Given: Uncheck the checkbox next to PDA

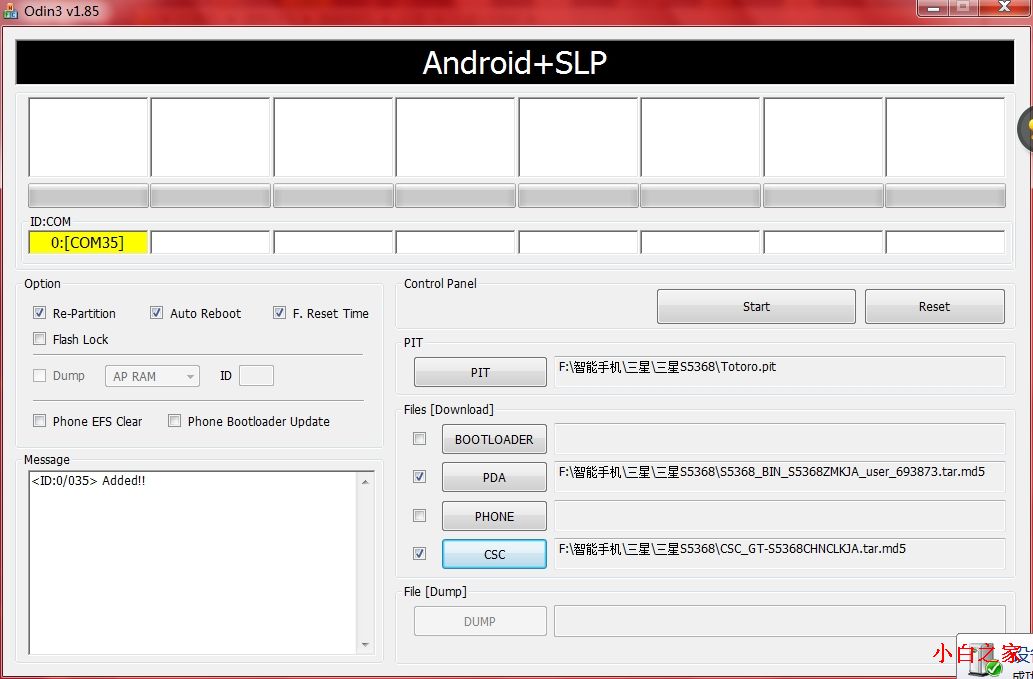Looking at the screenshot, I should pos(419,477).
